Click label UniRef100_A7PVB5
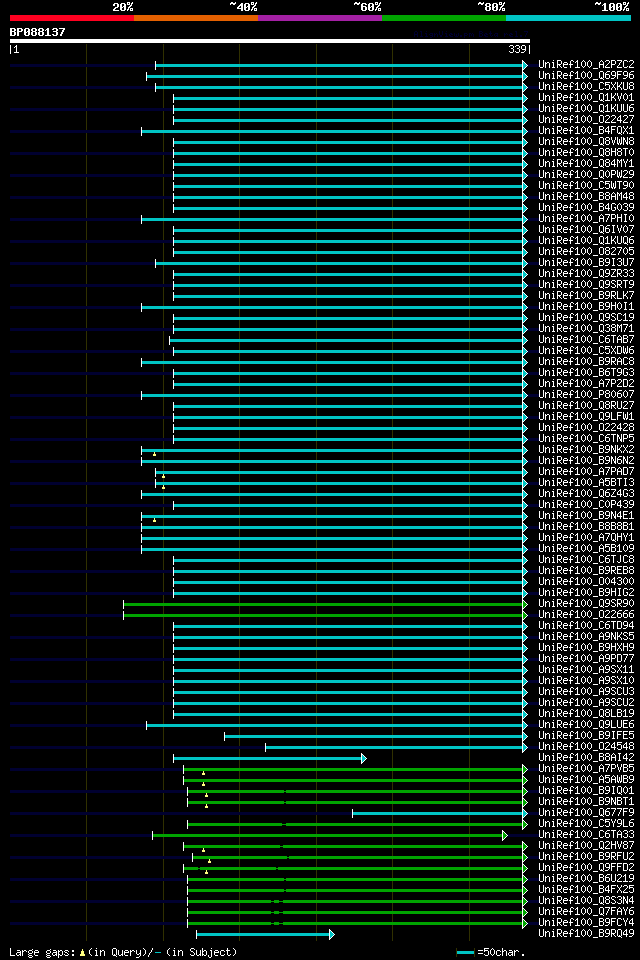This screenshot has width=640, height=960. click(x=586, y=770)
